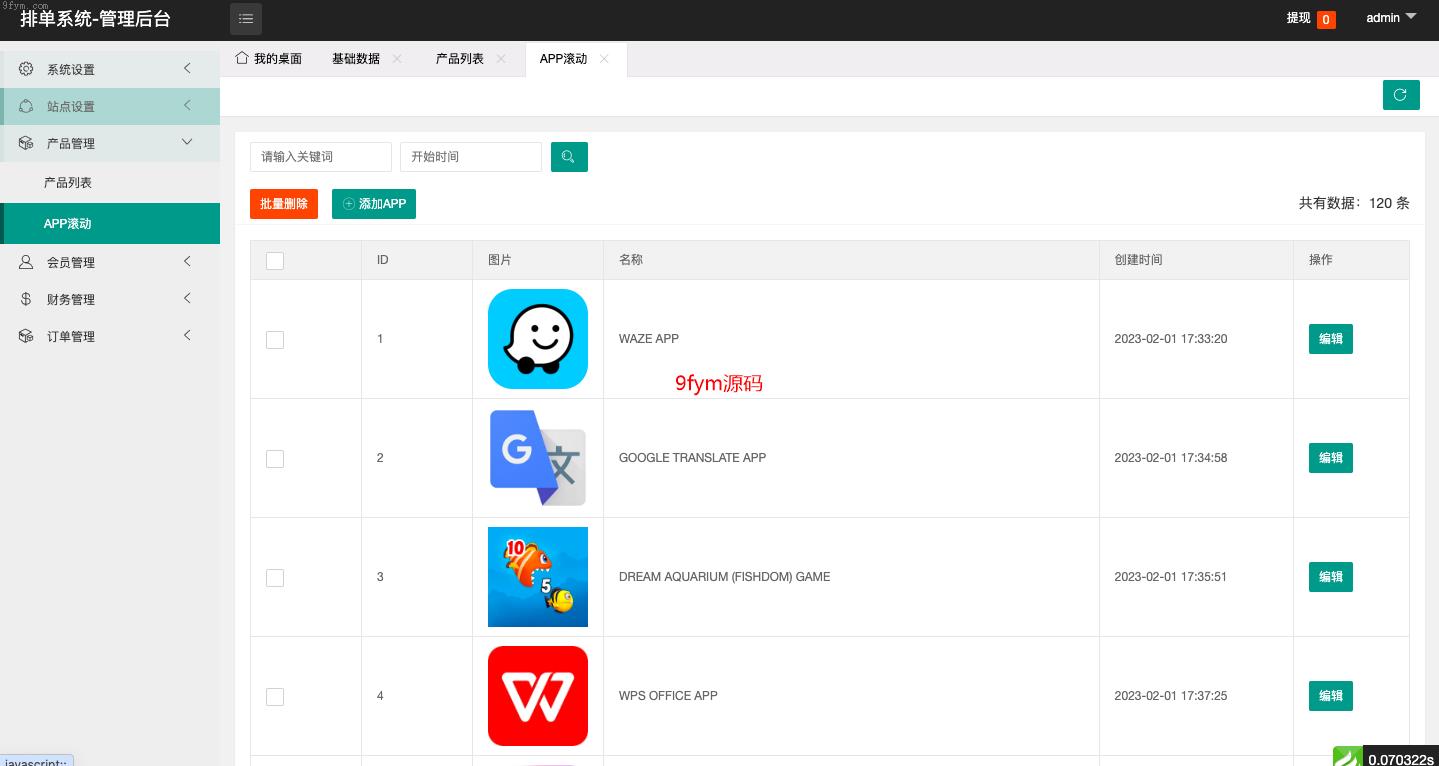Expand the 订单管理 sidebar section
This screenshot has height=766, width=1439.
[110, 336]
